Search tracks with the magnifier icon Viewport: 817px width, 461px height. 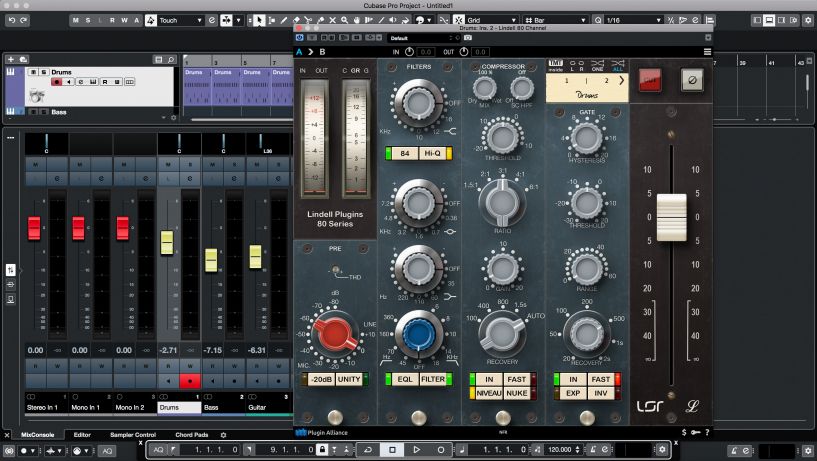coord(170,59)
